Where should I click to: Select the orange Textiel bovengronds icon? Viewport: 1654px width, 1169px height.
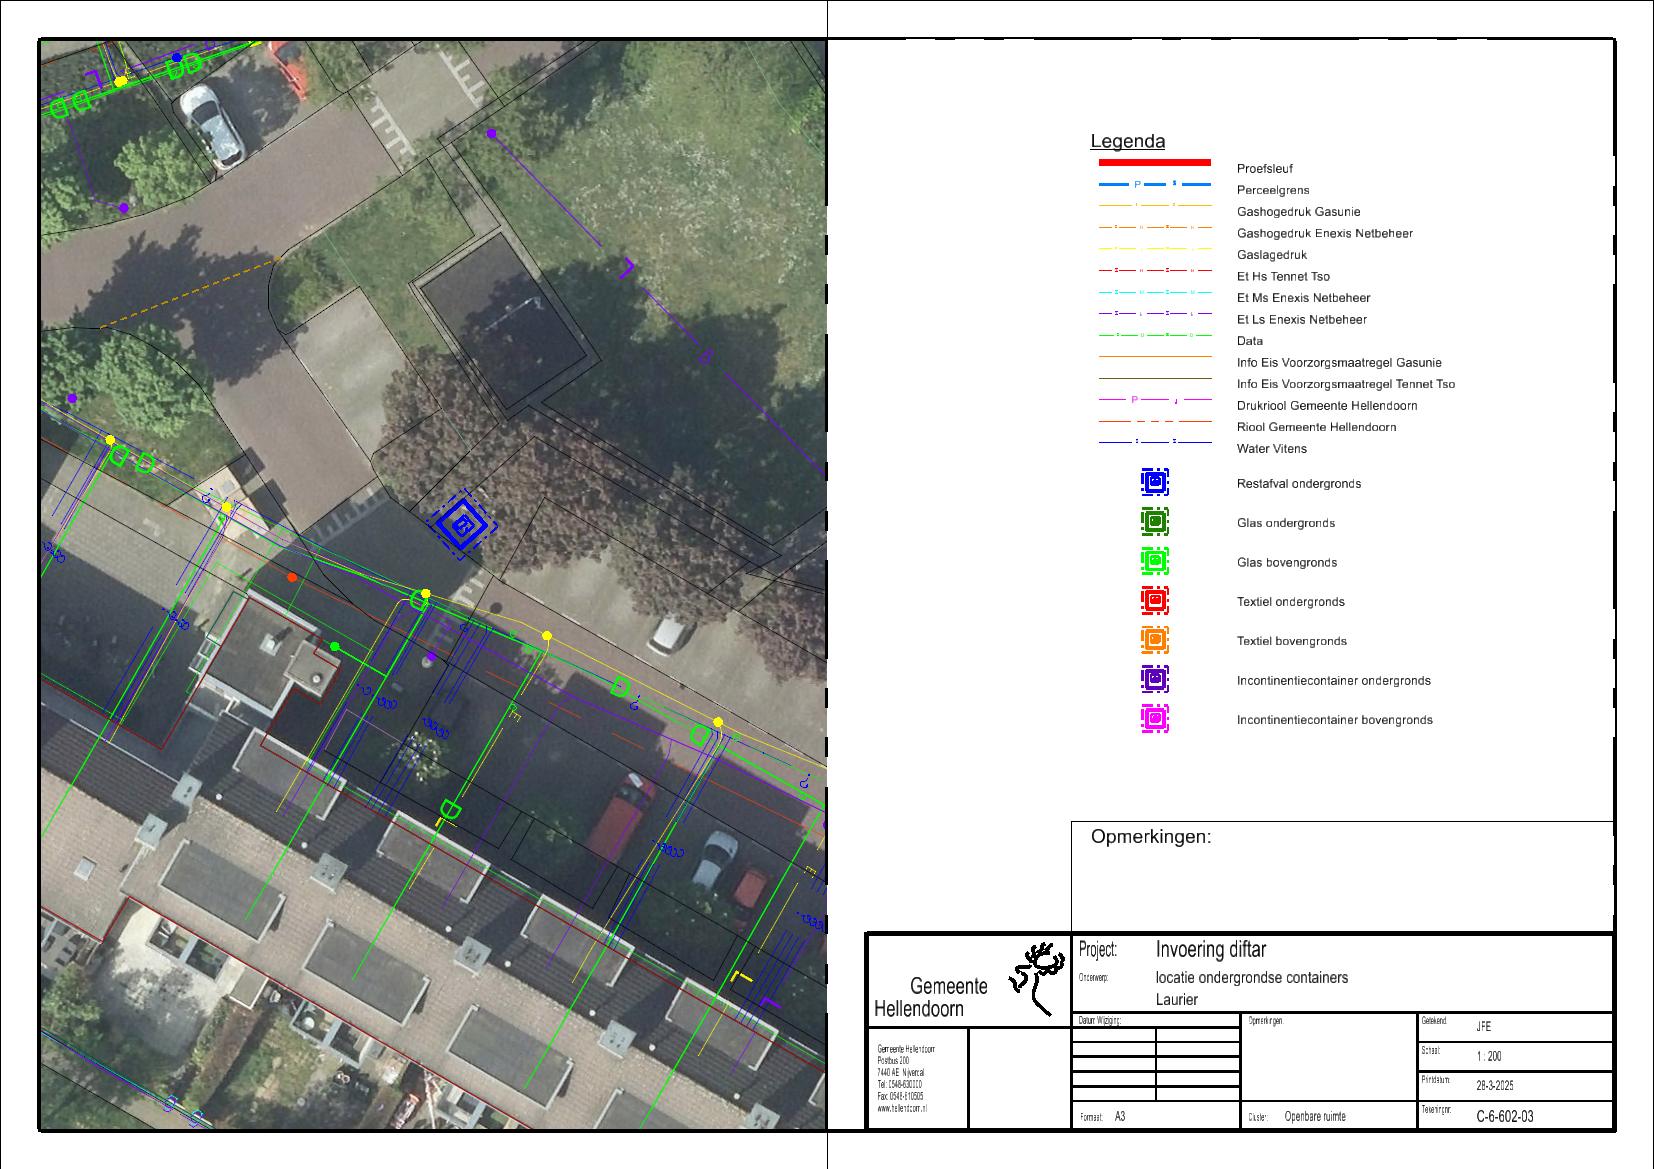[1155, 640]
